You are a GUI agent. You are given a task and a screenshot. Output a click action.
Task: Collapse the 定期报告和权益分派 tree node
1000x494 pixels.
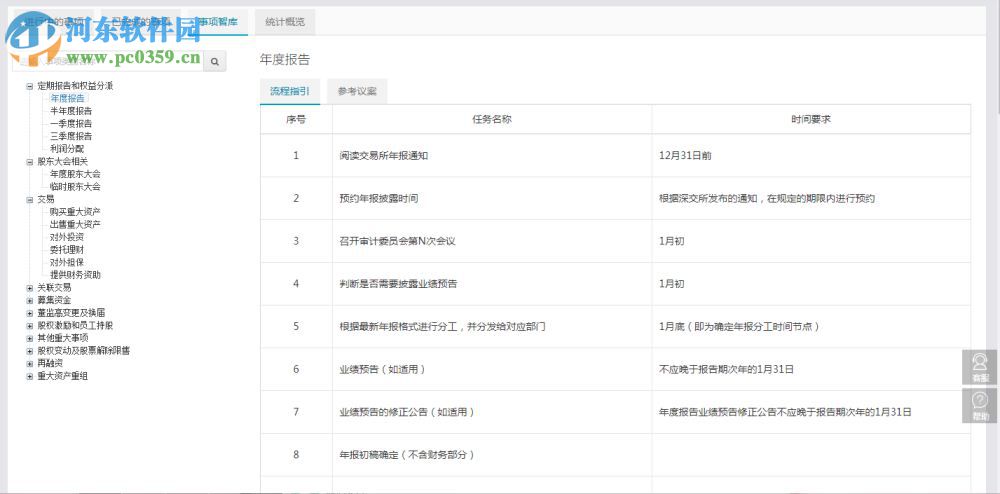[29, 86]
